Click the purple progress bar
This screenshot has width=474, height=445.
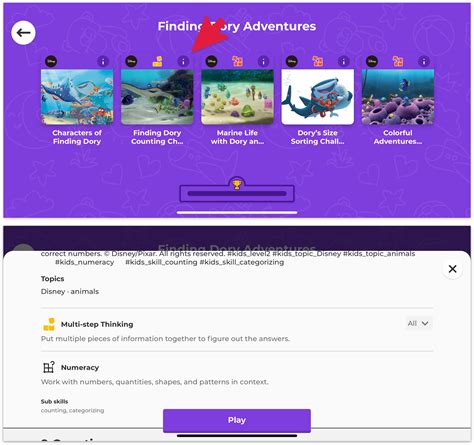[x=237, y=194]
